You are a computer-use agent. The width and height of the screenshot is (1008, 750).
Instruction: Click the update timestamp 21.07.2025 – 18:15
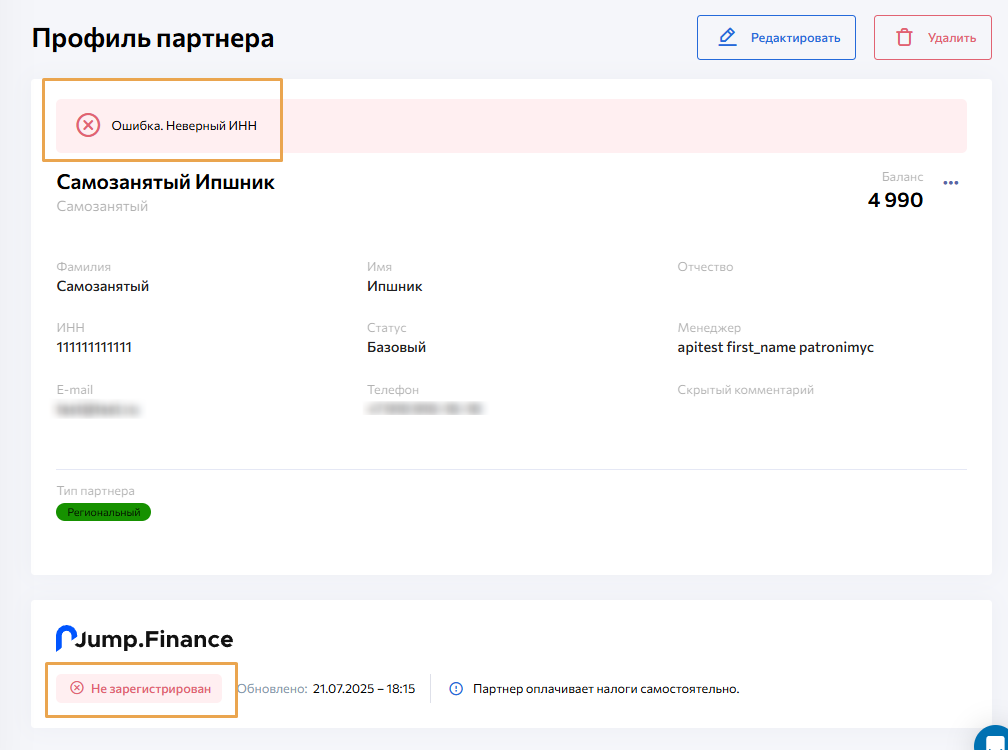pyautogui.click(x=363, y=689)
